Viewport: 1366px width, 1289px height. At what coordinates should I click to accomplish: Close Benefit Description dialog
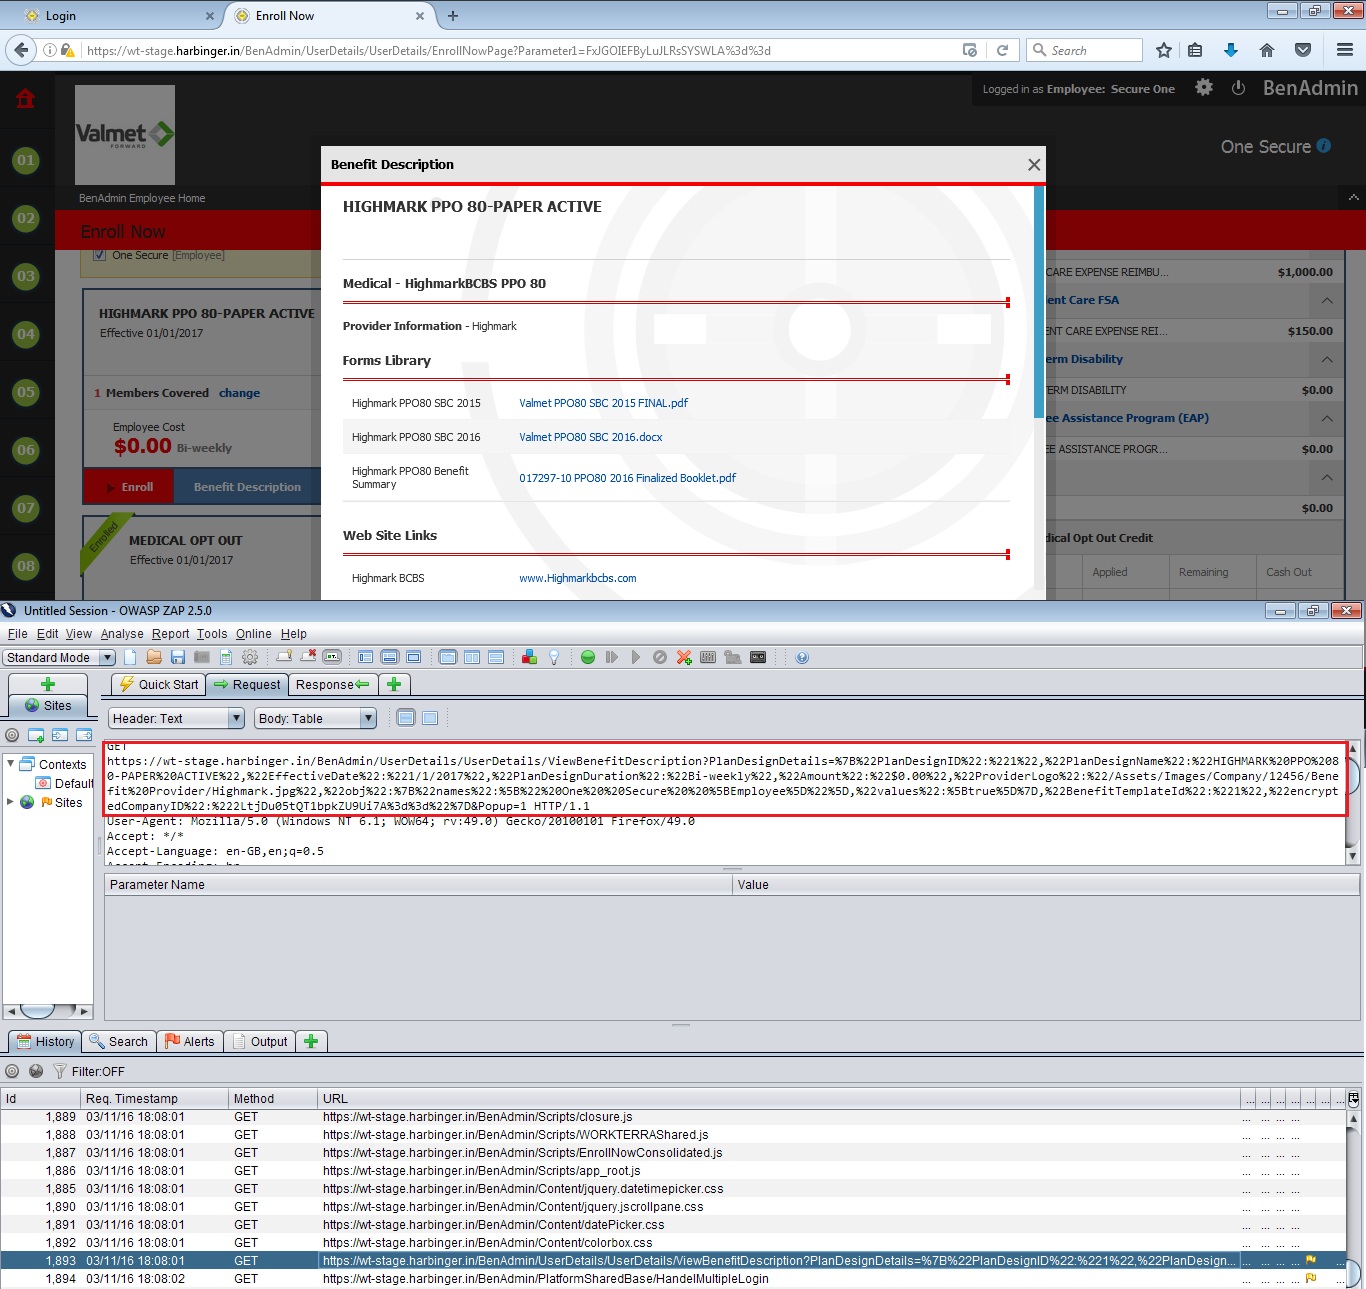pos(1034,165)
